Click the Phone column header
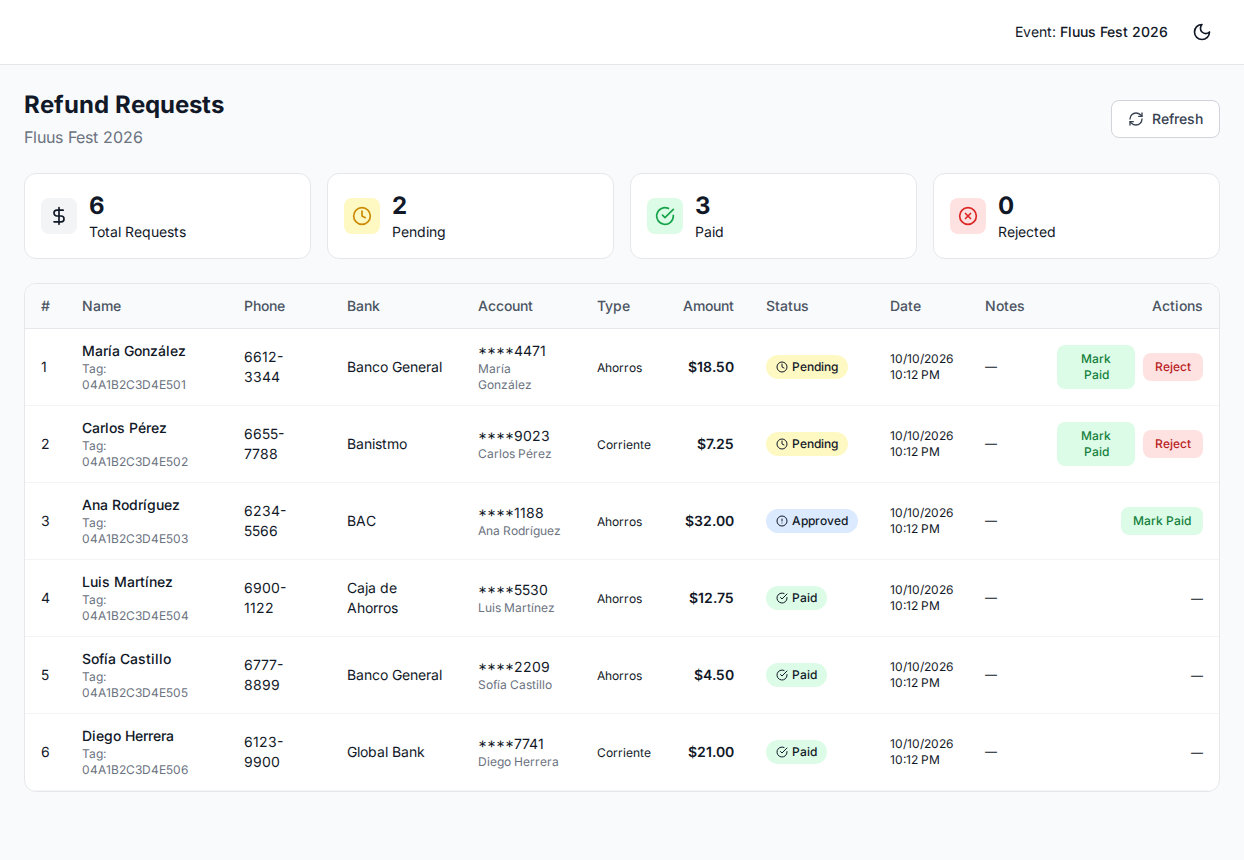This screenshot has height=860, width=1244. point(265,306)
